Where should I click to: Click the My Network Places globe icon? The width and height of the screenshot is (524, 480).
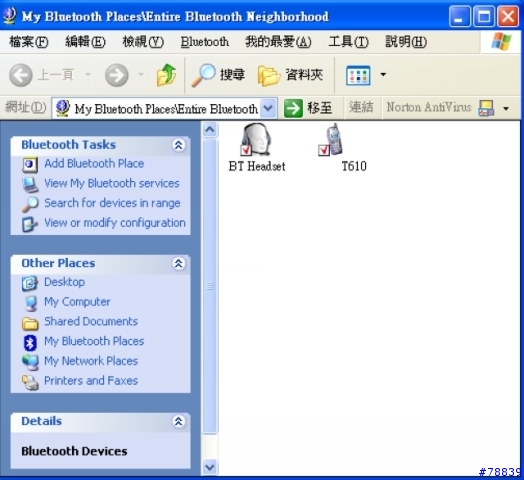tap(30, 362)
